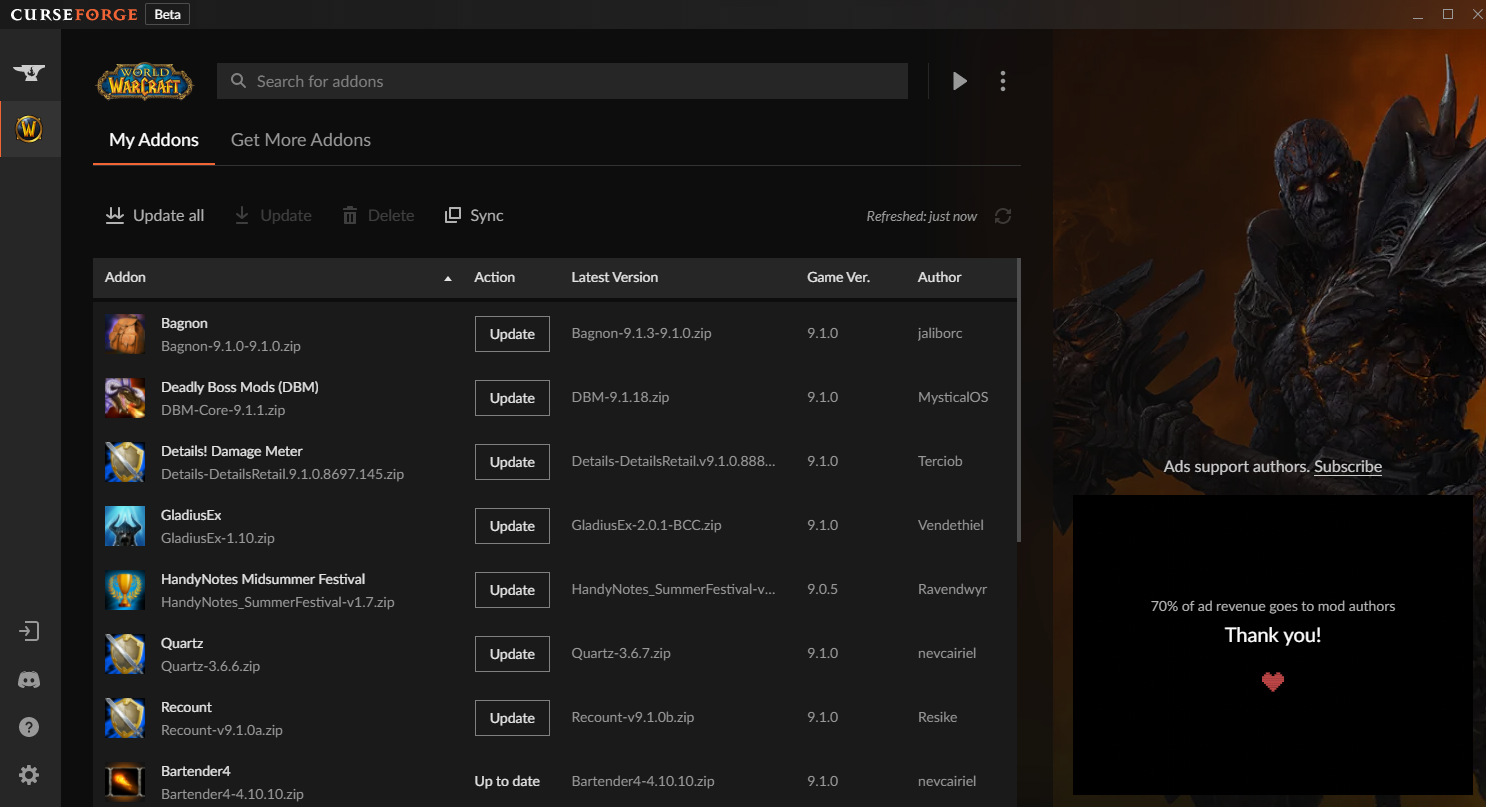The image size is (1486, 807).
Task: Click author name Resike
Action: [938, 717]
